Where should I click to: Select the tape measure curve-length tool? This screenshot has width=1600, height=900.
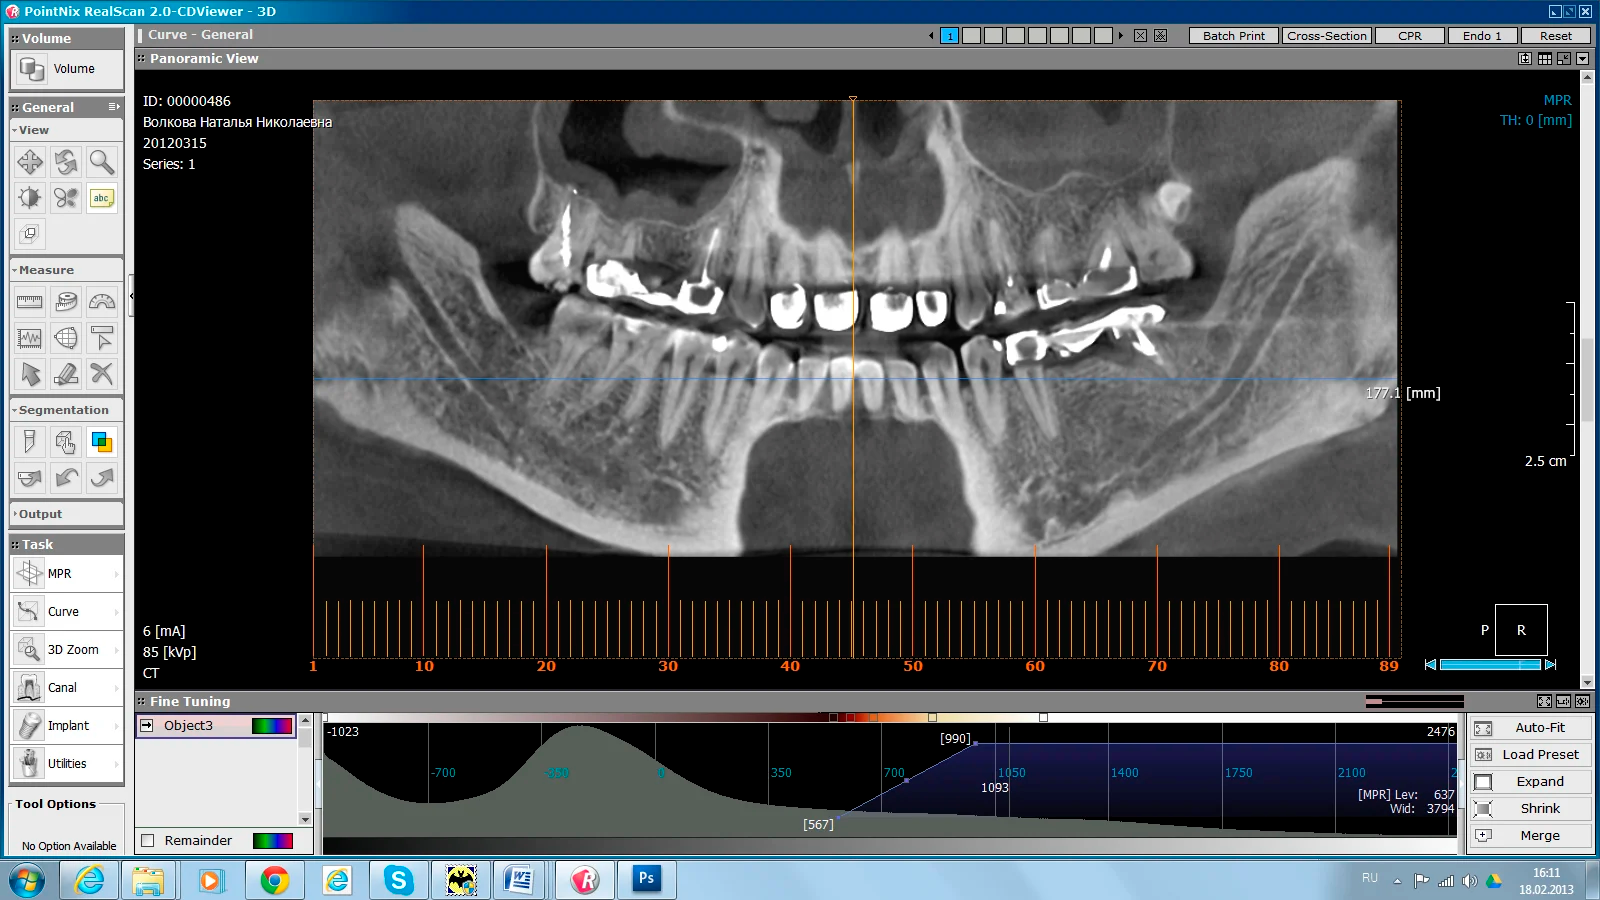pos(66,302)
